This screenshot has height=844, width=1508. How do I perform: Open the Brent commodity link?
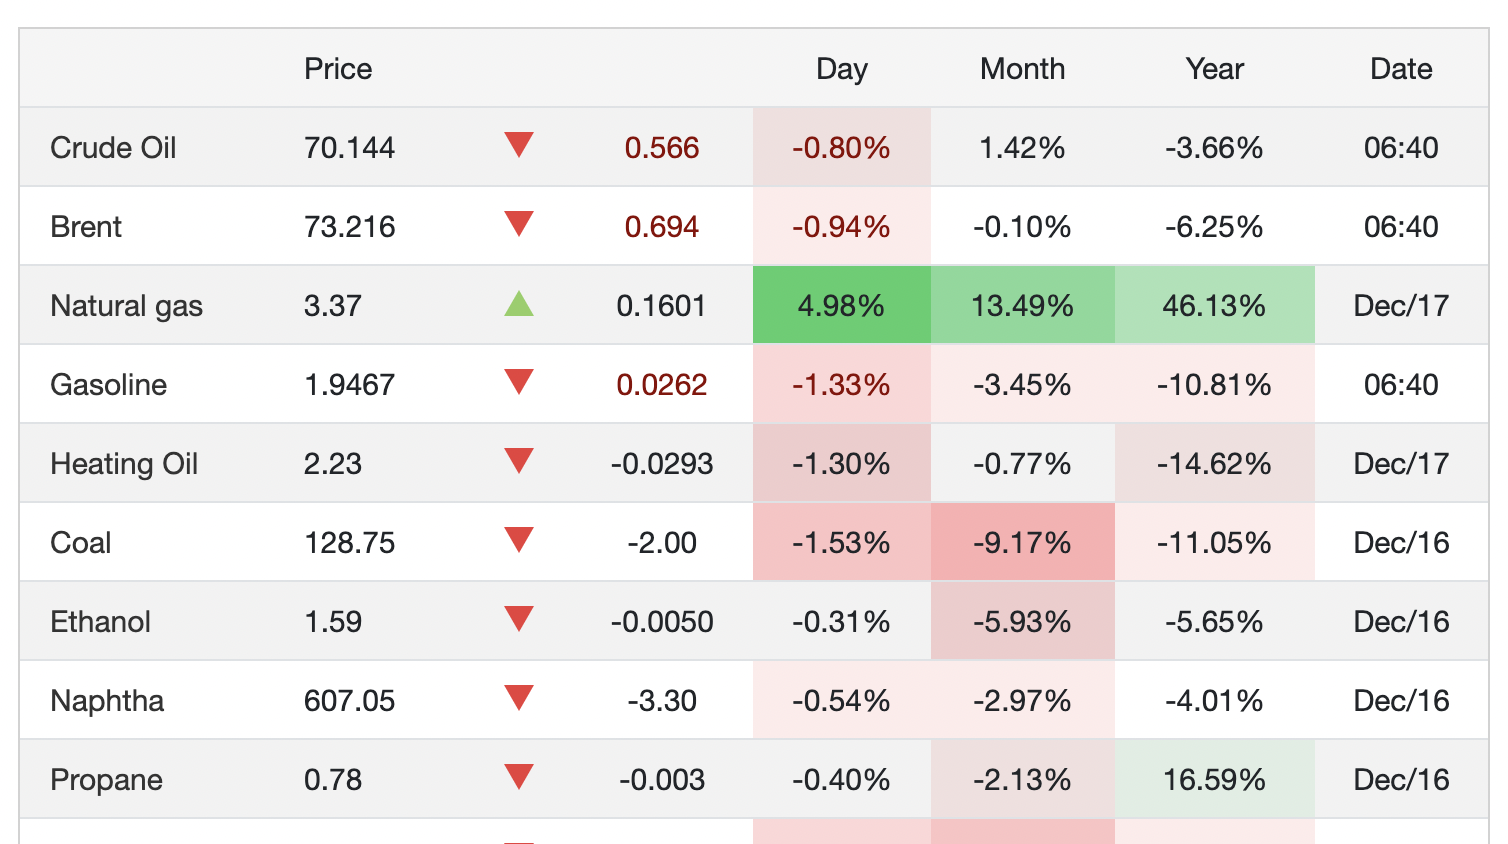coord(86,227)
